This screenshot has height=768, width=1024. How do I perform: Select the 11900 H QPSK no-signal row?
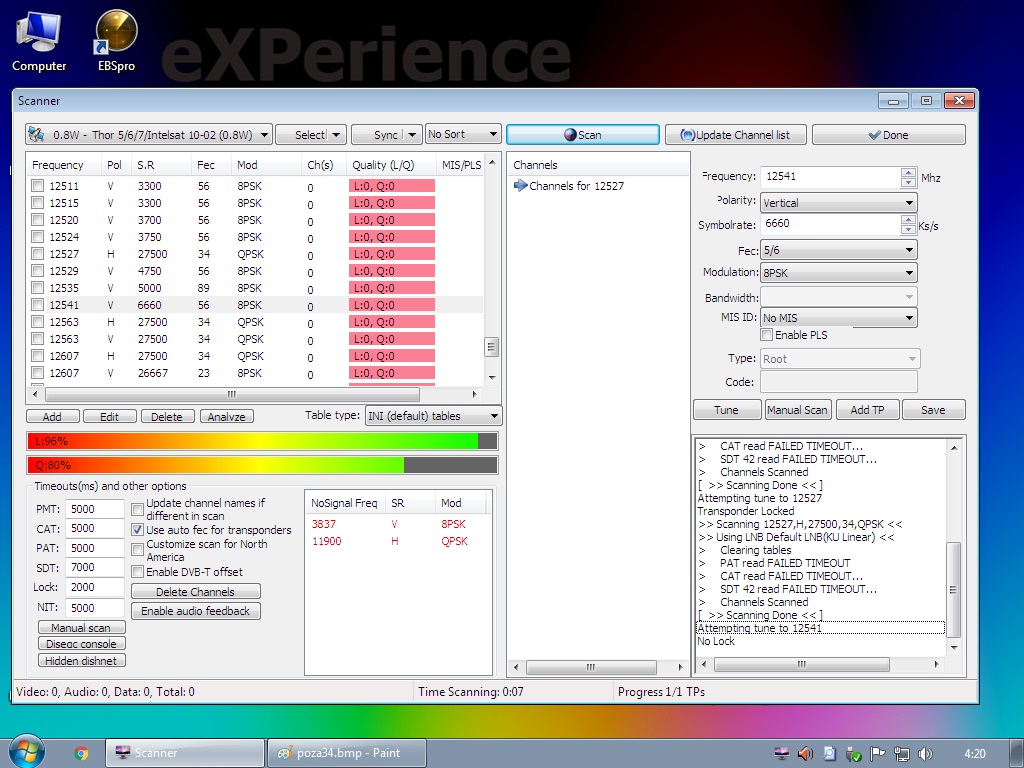[397, 541]
